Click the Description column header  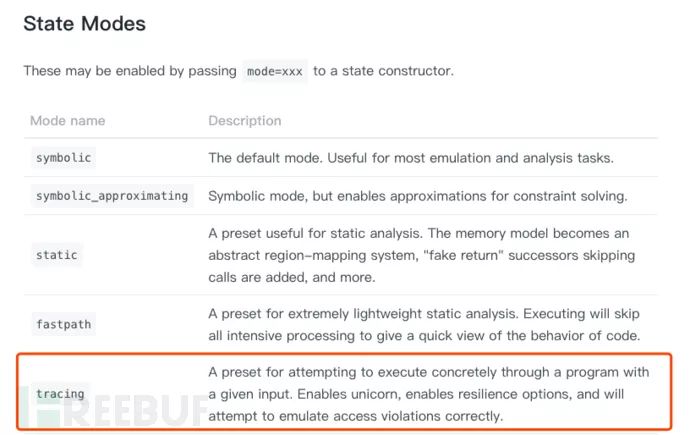click(x=244, y=121)
